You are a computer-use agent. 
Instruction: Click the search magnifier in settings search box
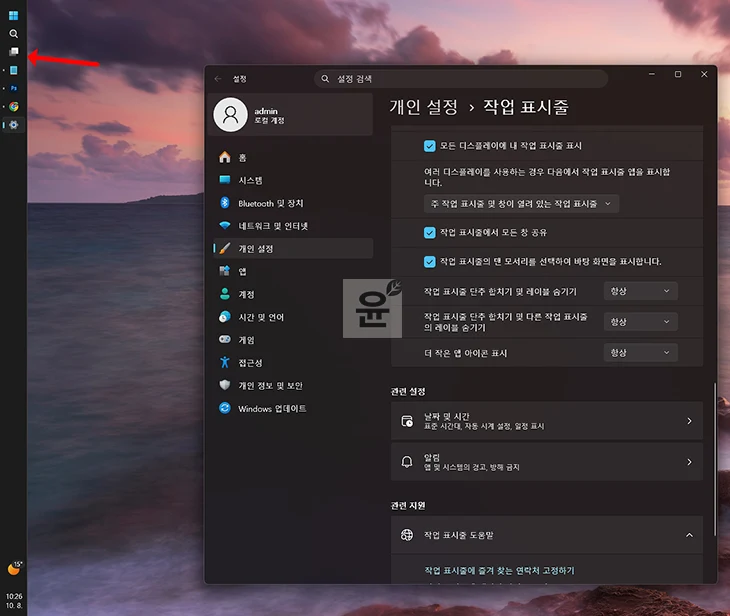click(325, 79)
